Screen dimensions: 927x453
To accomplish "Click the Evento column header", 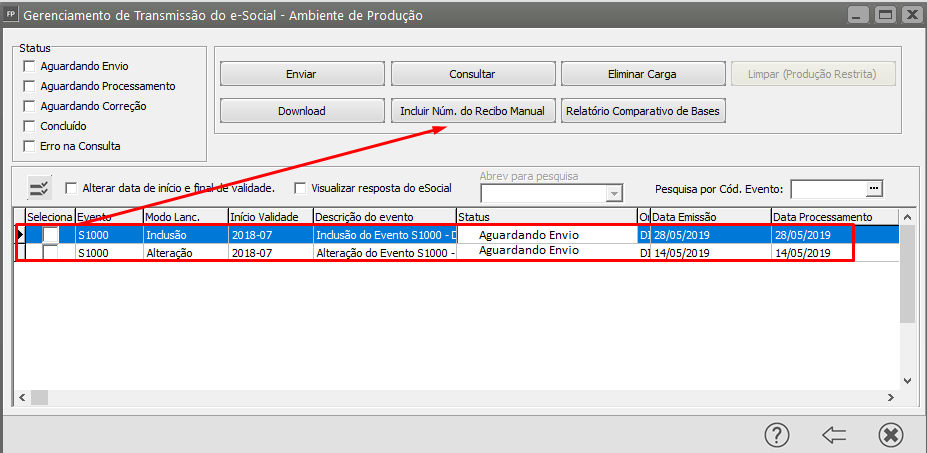I will pyautogui.click(x=110, y=216).
